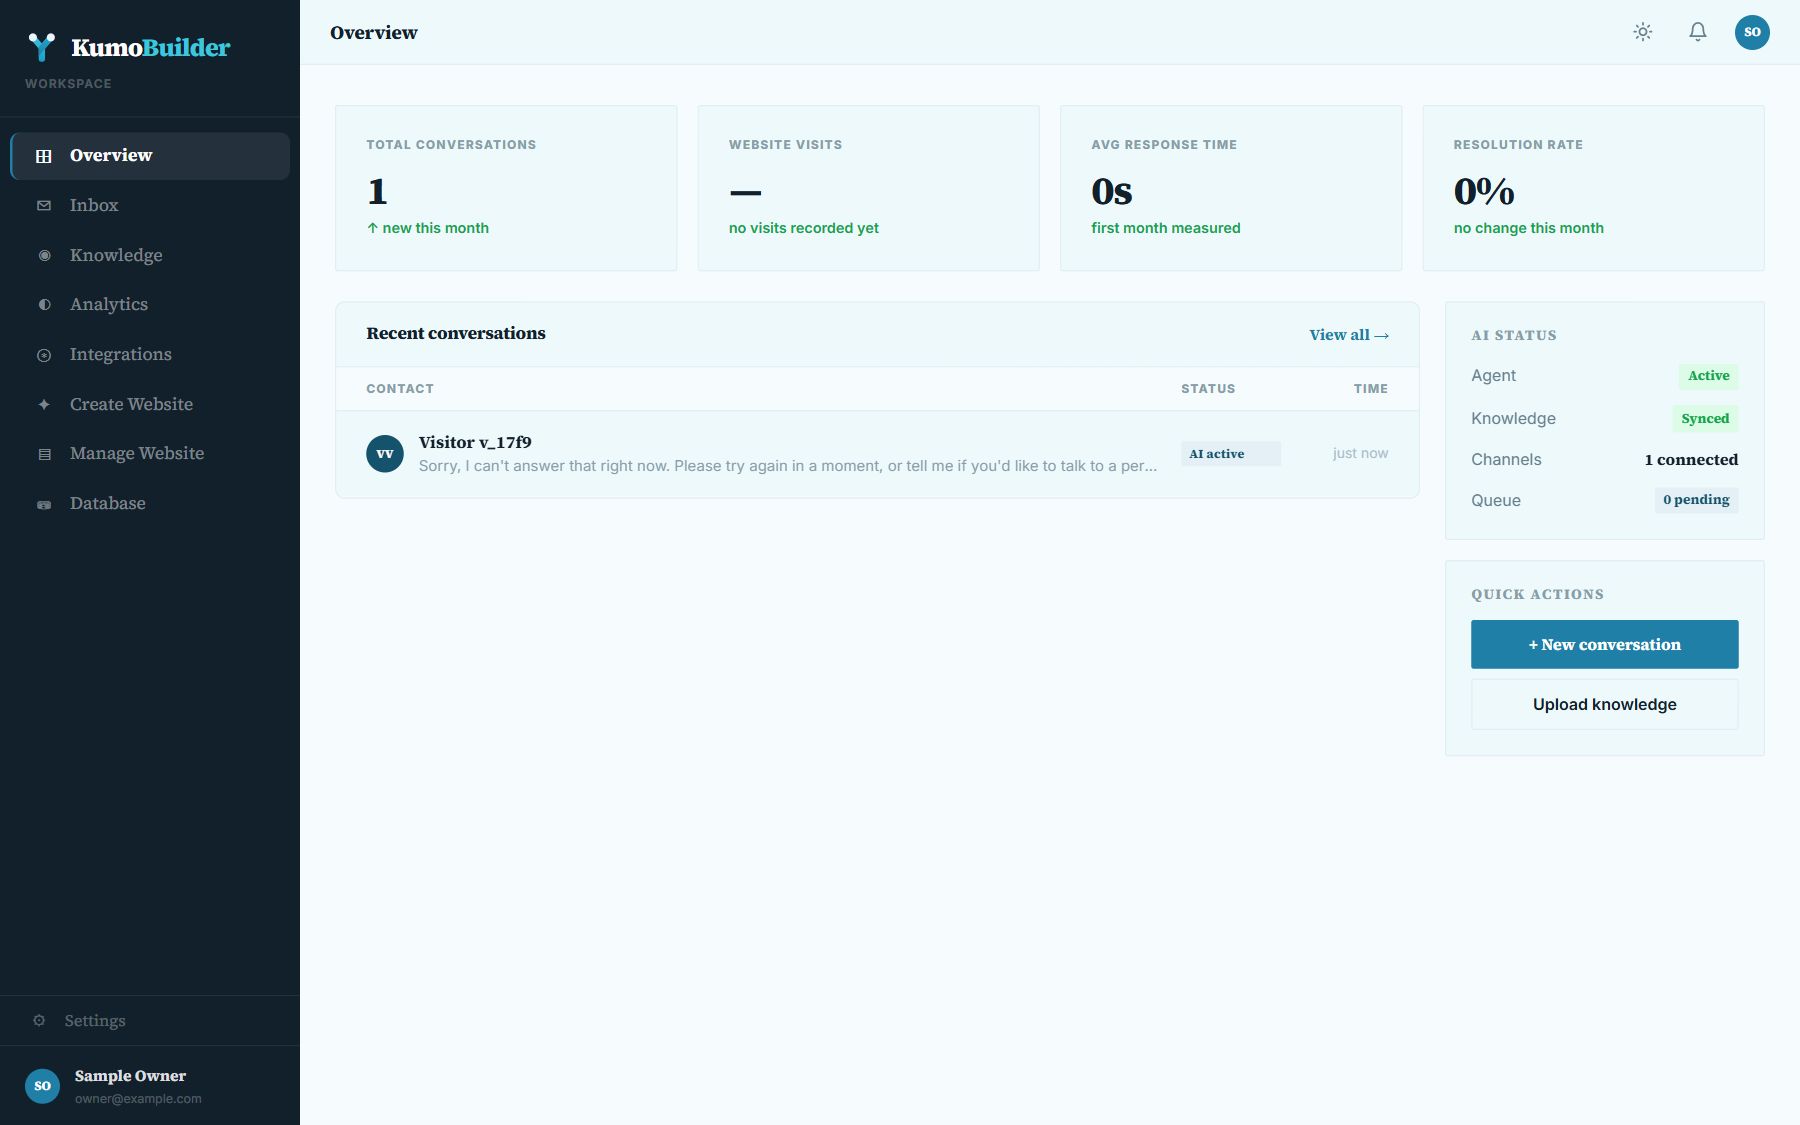Click the VV visitor avatar
The width and height of the screenshot is (1800, 1125).
pos(385,453)
